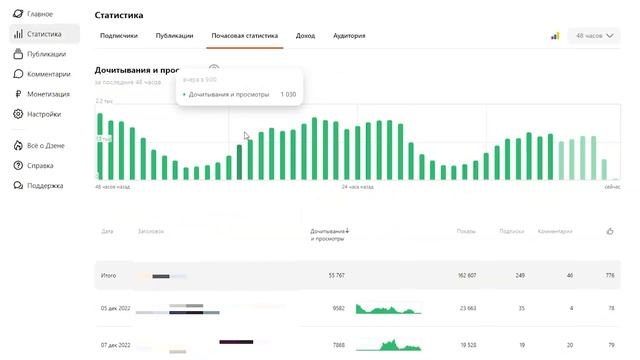Switch to the Доход tab

coord(305,36)
